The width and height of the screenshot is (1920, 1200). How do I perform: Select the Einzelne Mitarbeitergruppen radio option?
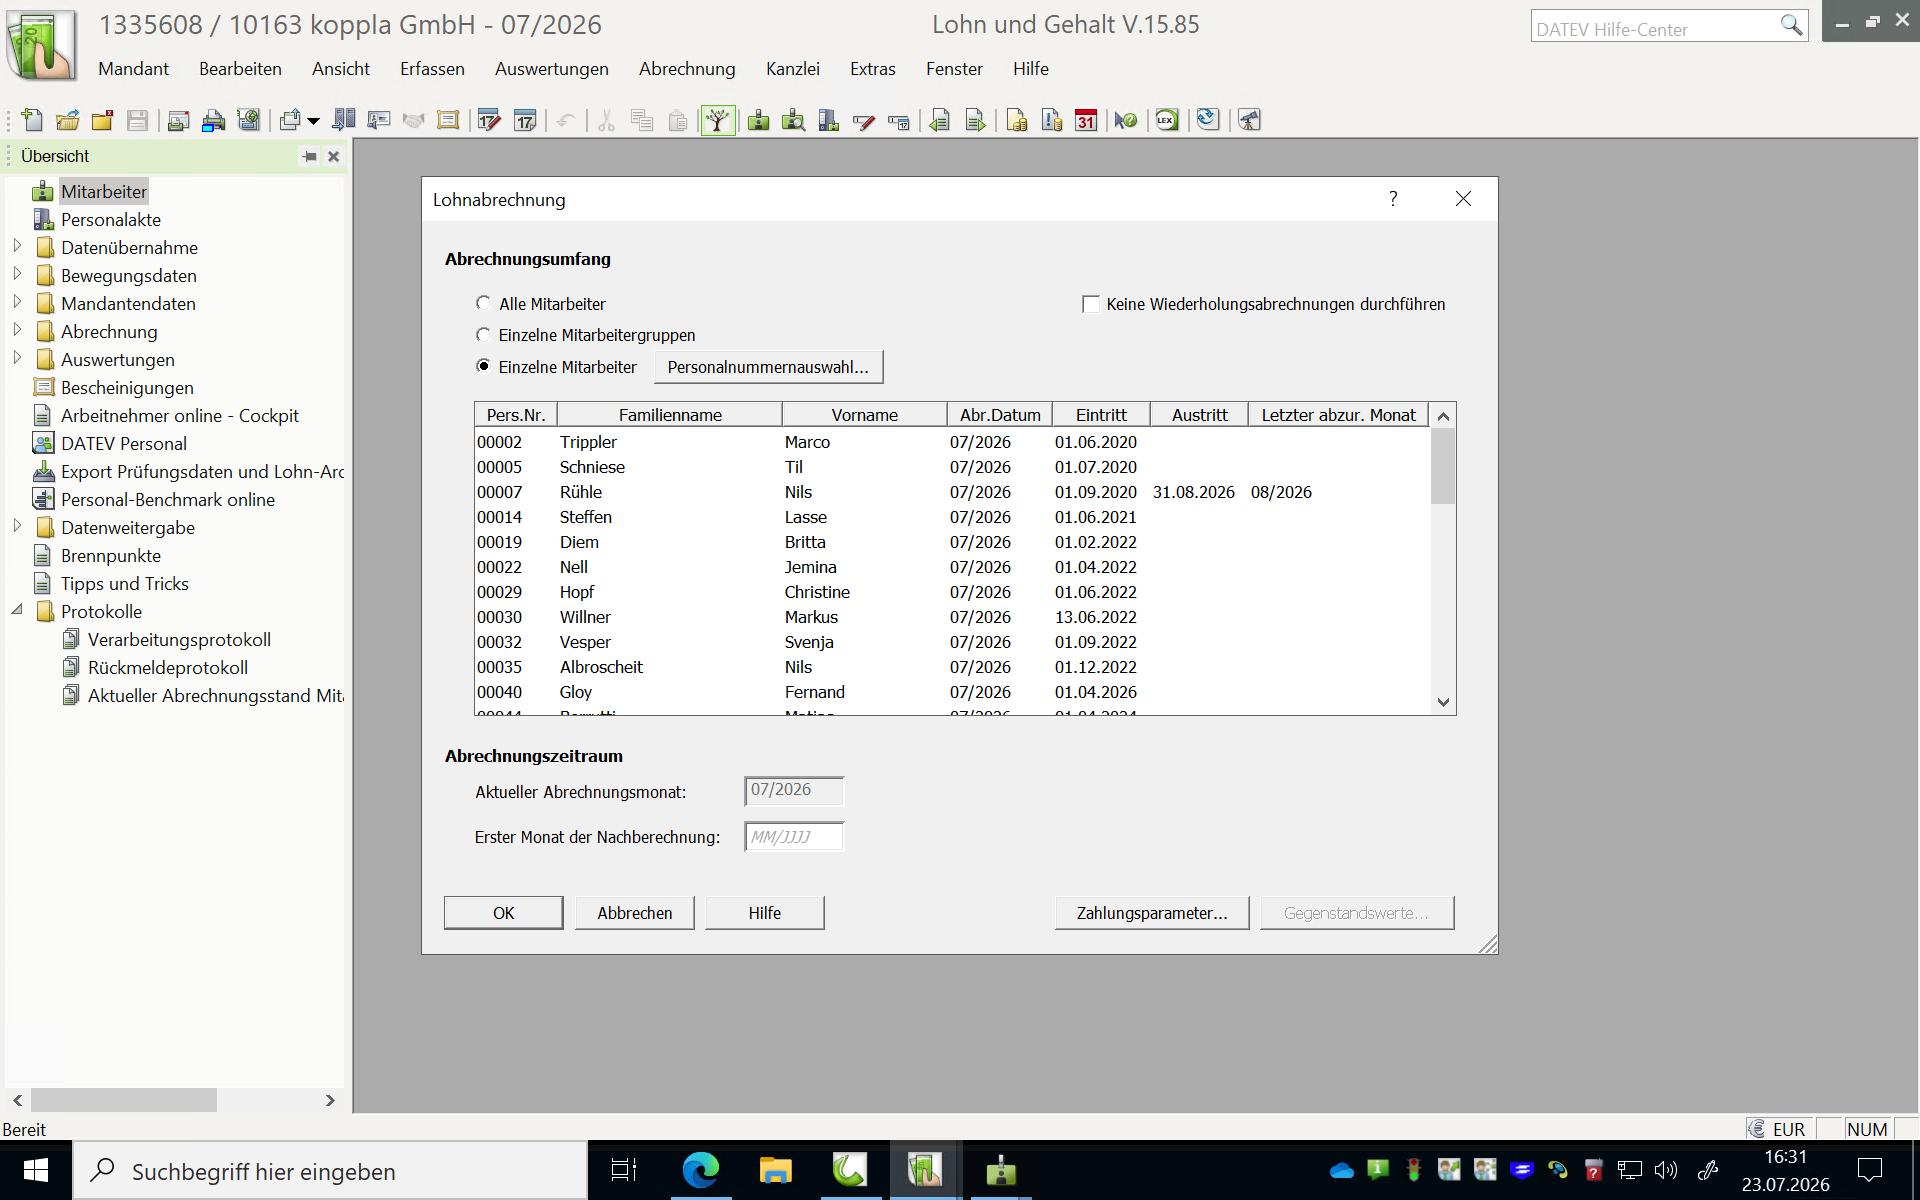tap(484, 335)
